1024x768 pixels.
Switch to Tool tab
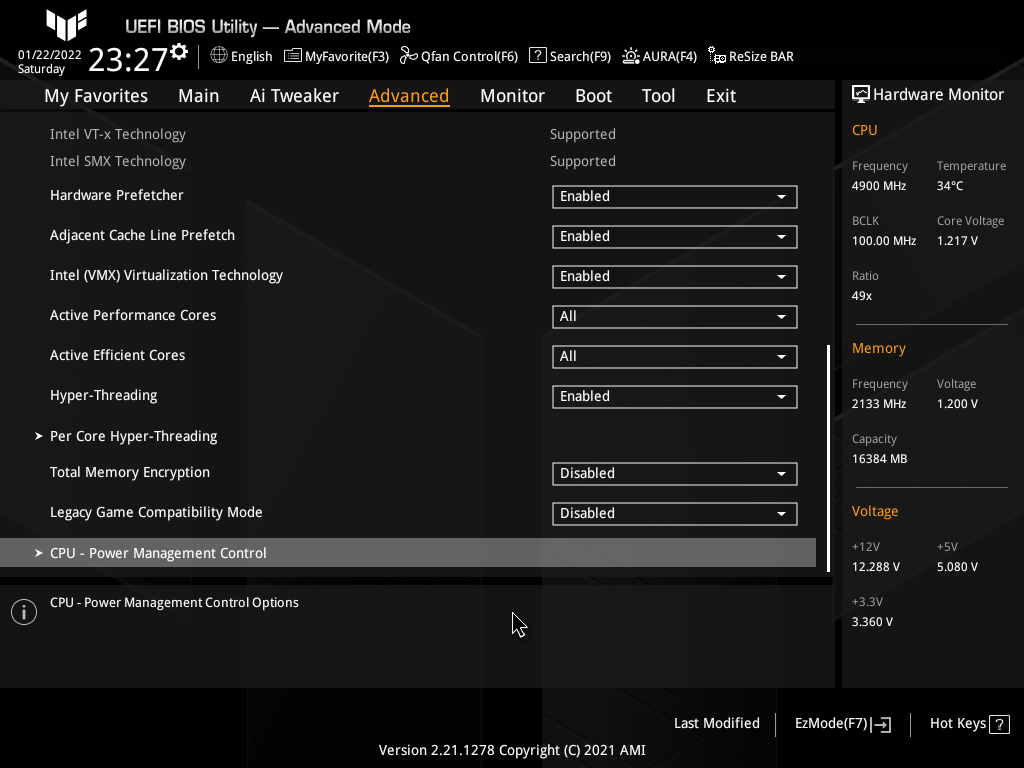pyautogui.click(x=658, y=96)
